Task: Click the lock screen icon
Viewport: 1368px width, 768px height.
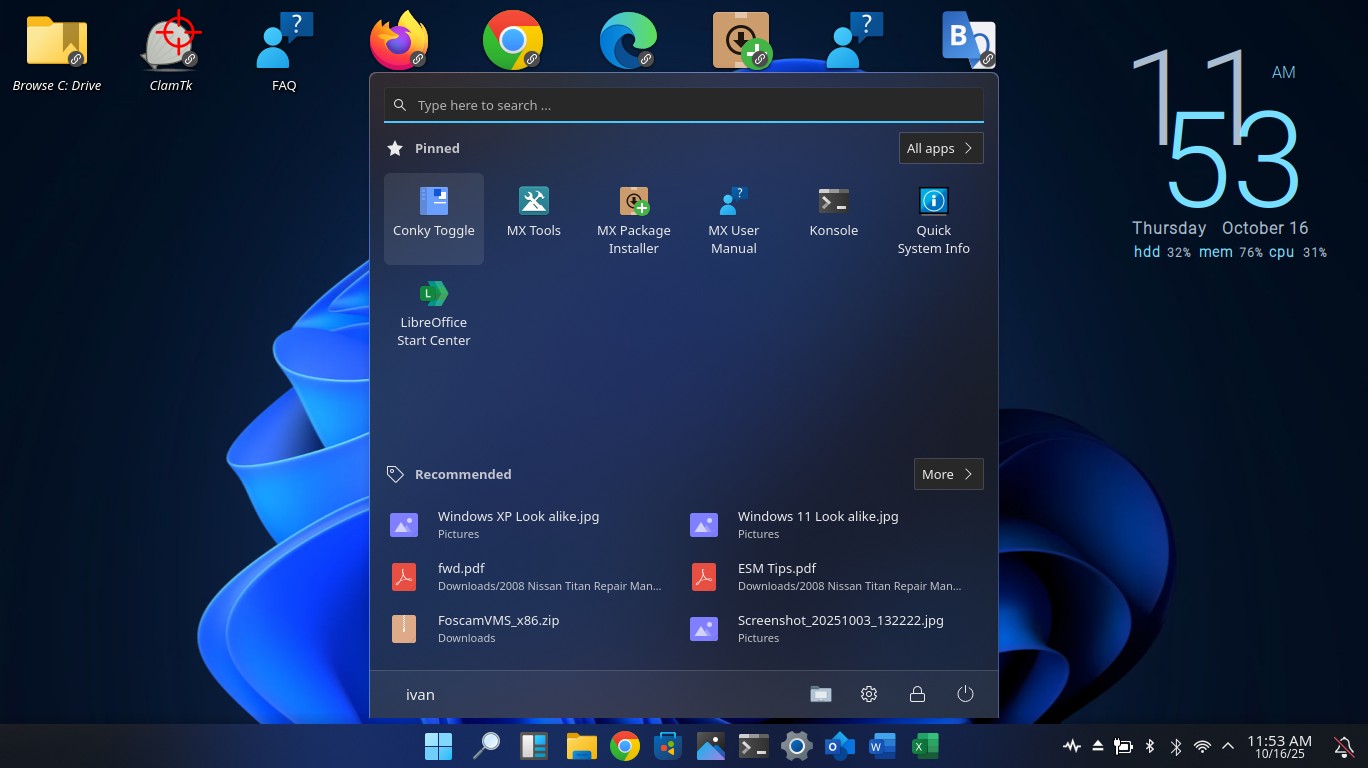Action: (916, 694)
